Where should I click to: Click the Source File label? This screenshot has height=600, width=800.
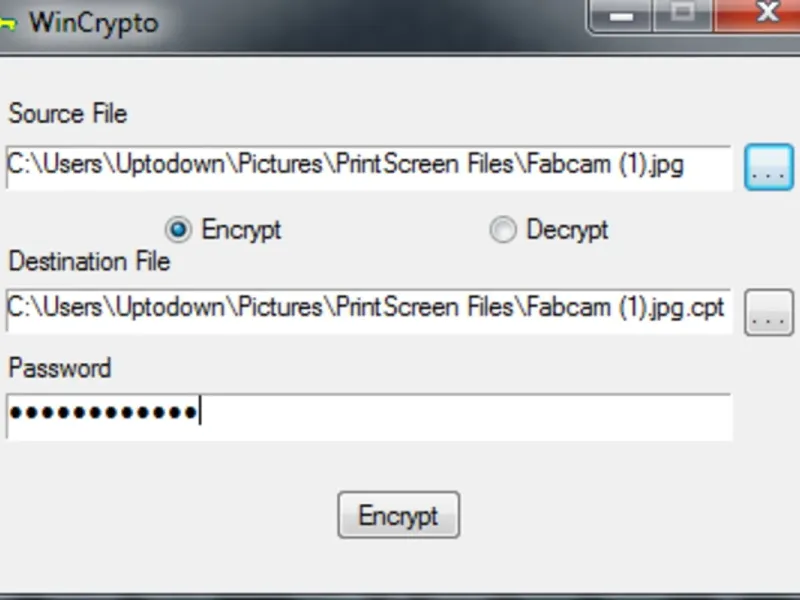tap(68, 114)
